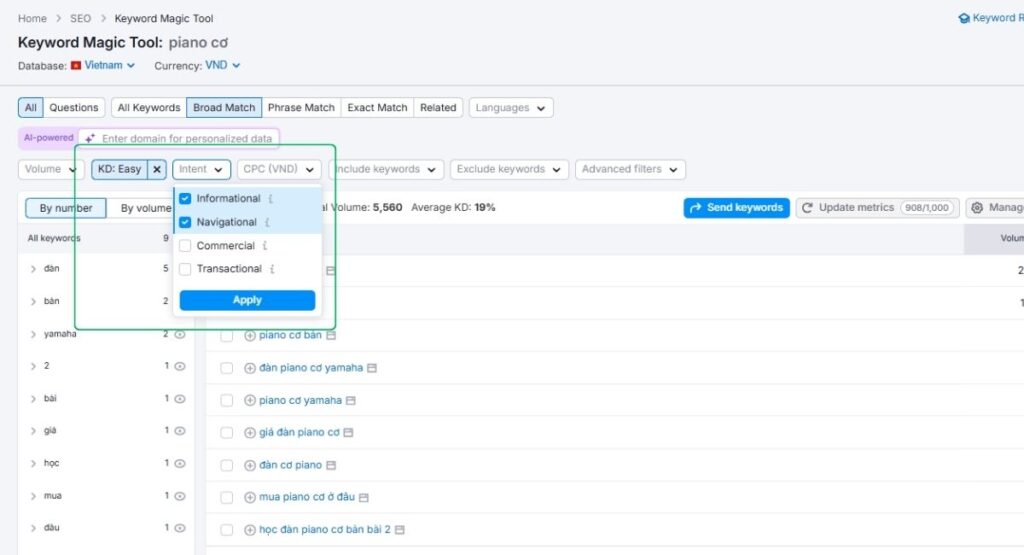Uncheck the Informational intent checkbox
The image size is (1024, 555).
(185, 198)
